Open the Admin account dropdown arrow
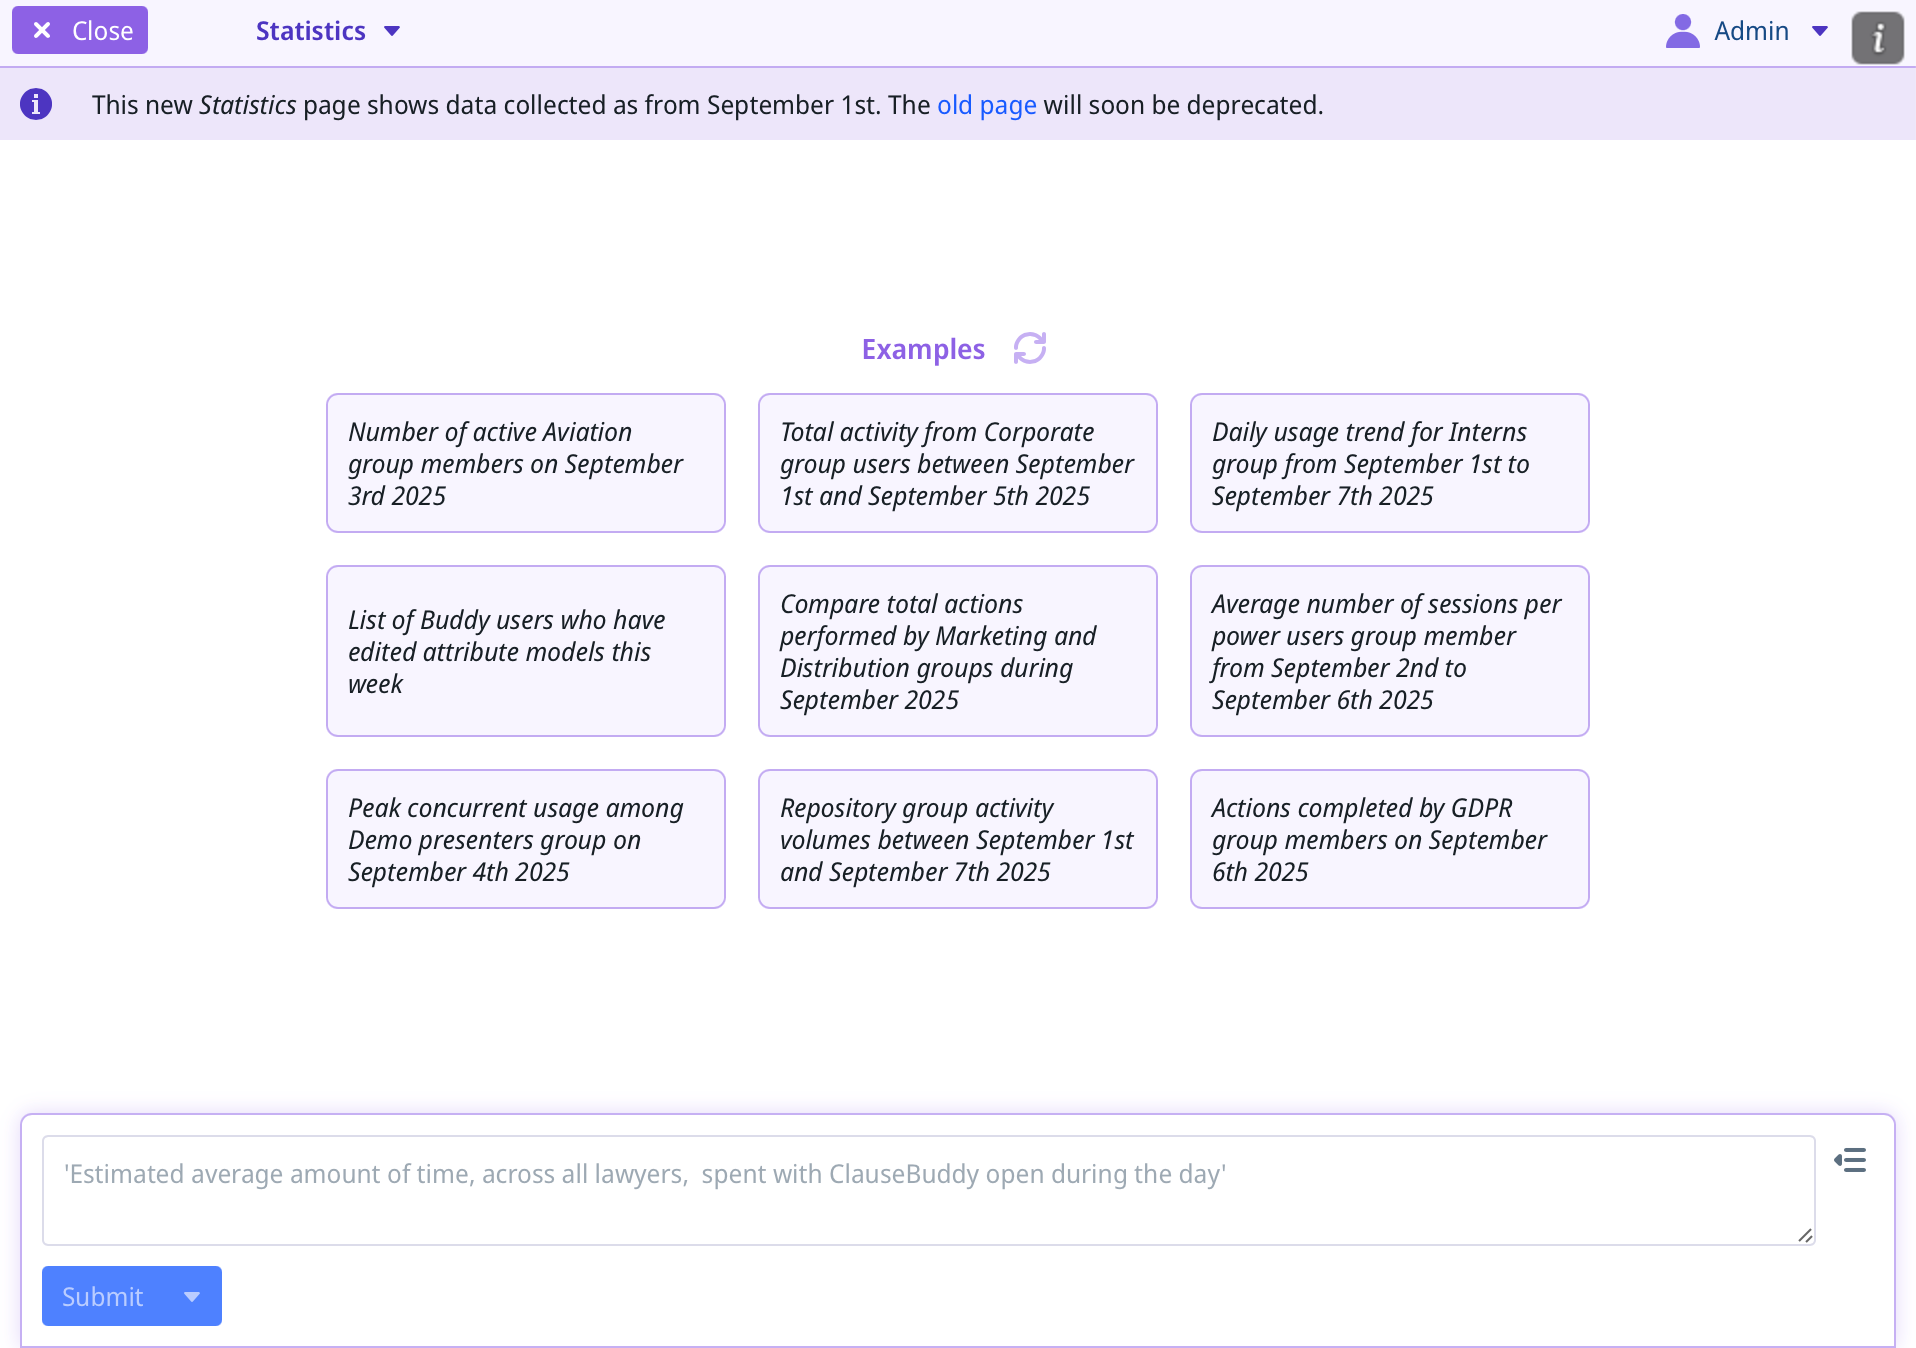Image resolution: width=1916 pixels, height=1348 pixels. tap(1820, 31)
